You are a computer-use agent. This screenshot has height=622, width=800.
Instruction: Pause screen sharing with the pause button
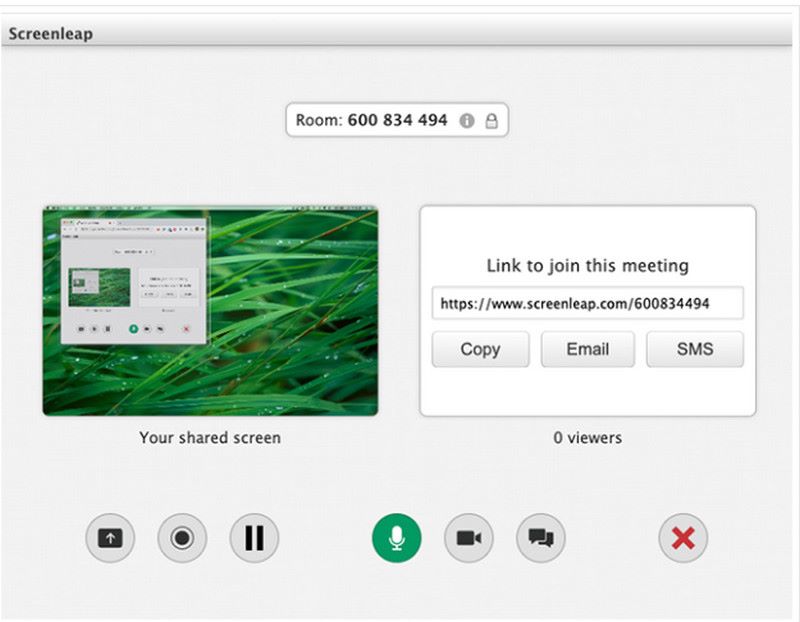pos(254,538)
